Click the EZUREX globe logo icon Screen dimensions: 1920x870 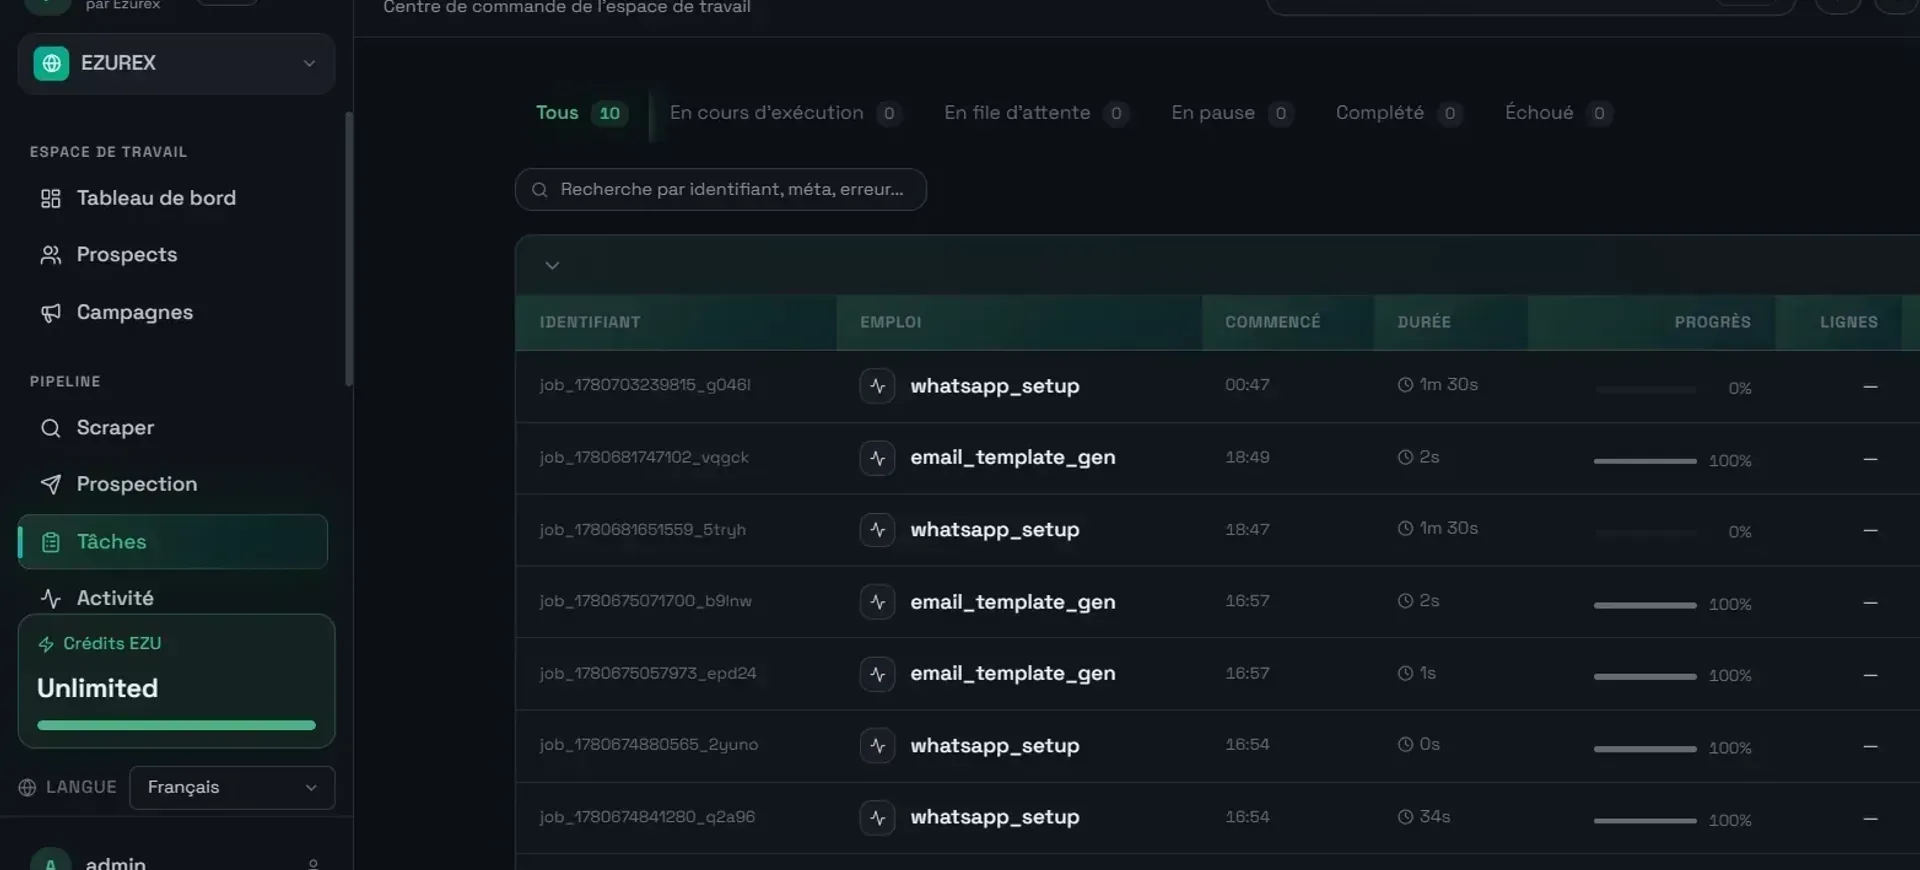51,63
